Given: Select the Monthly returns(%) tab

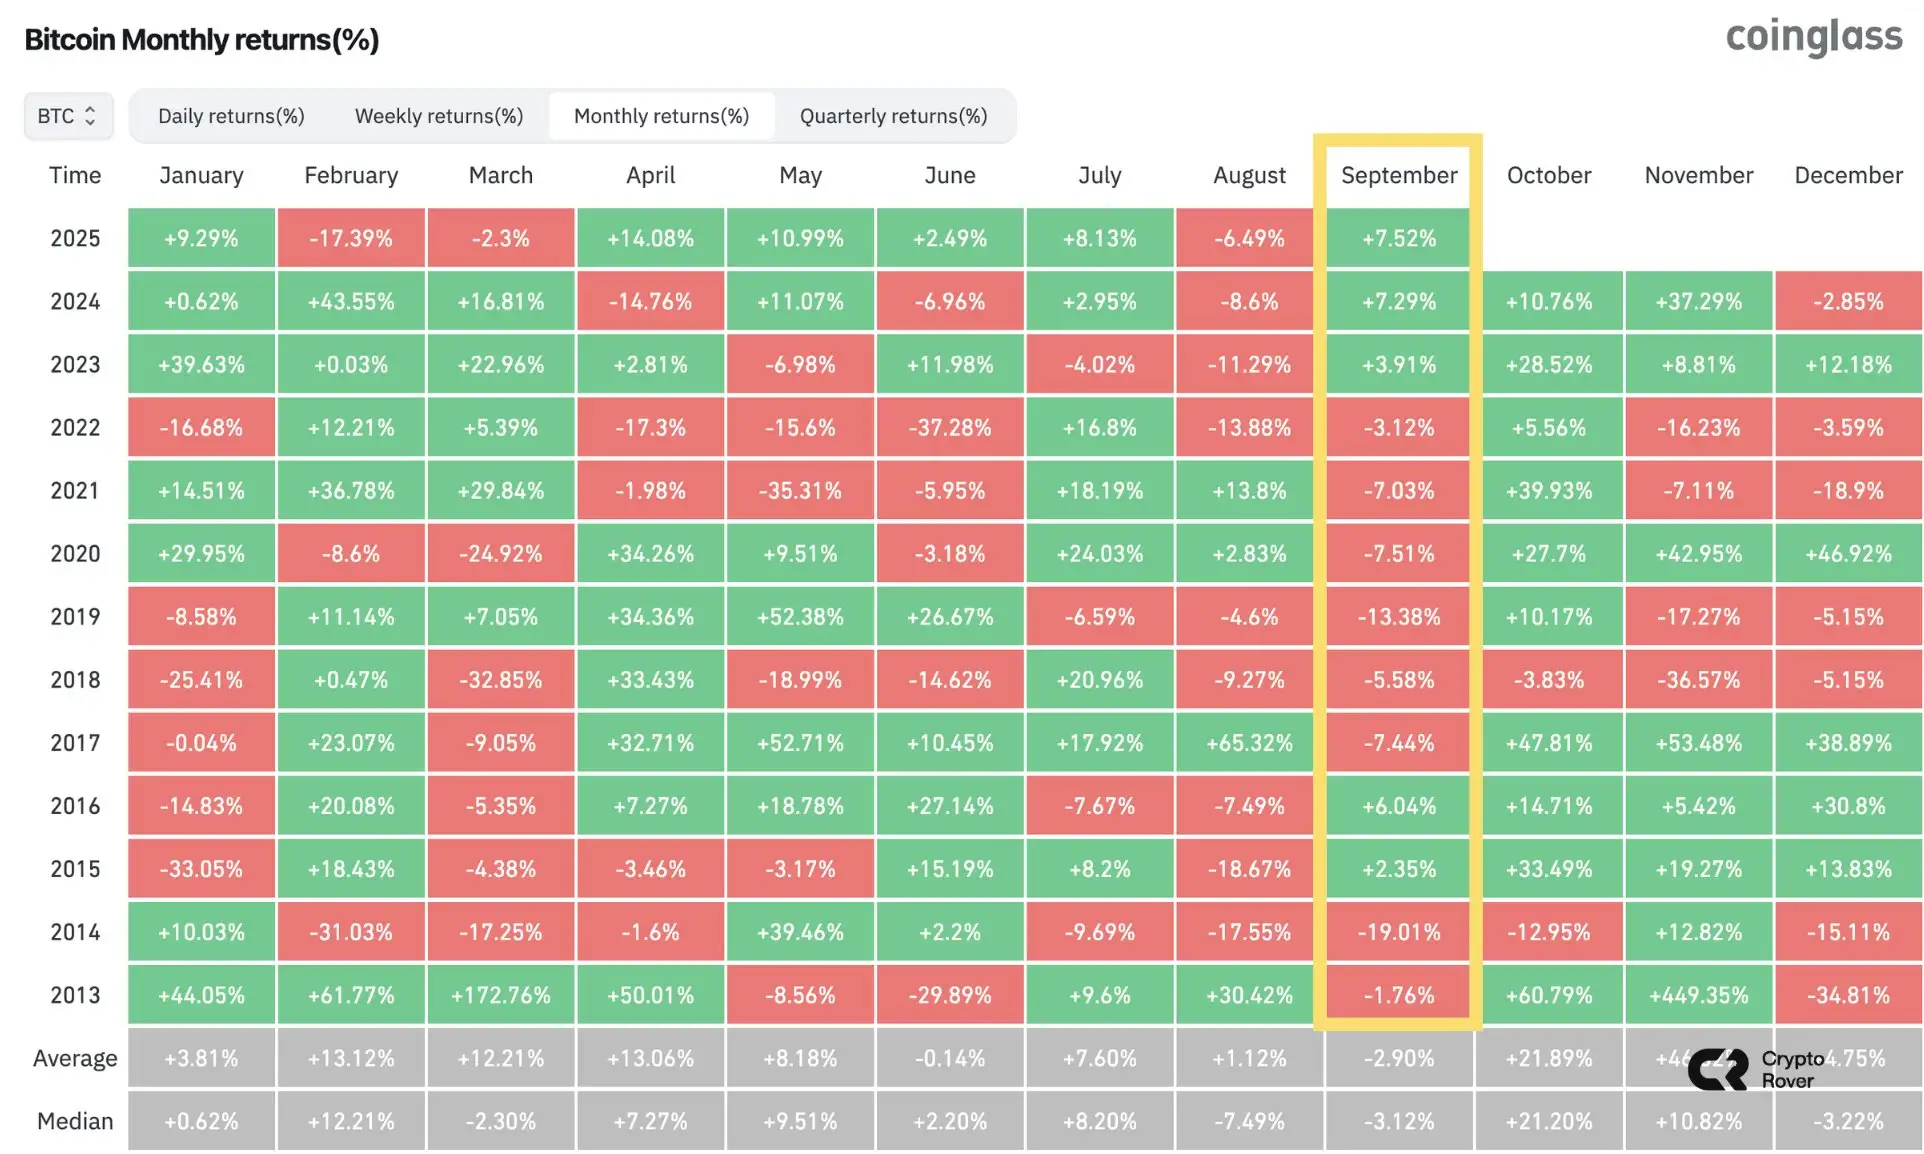Looking at the screenshot, I should [661, 115].
